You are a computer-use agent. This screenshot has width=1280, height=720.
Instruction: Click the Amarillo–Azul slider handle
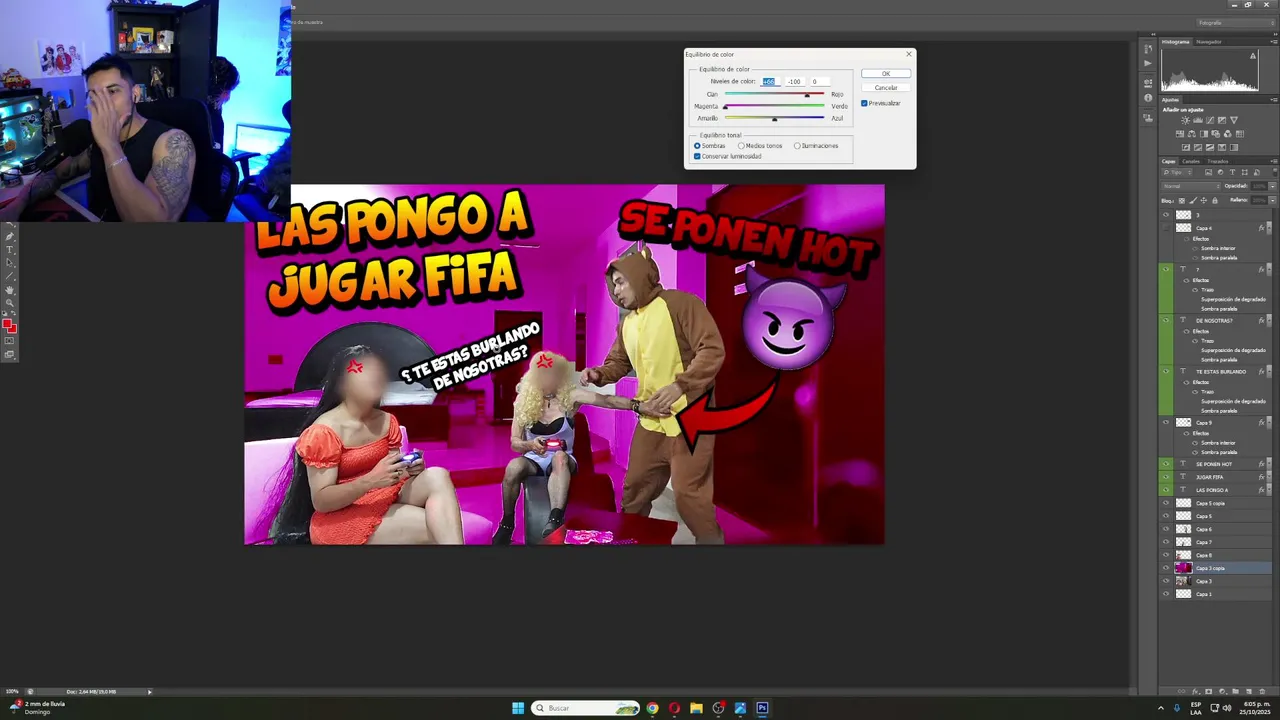pos(774,119)
